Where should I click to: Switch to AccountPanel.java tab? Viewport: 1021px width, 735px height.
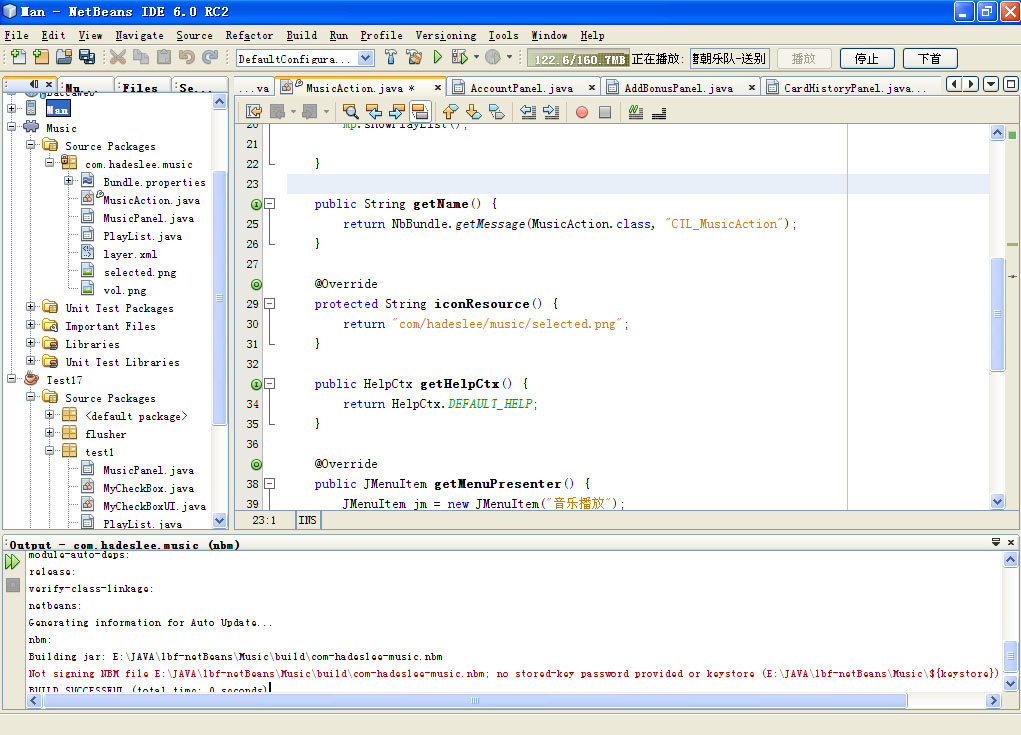point(522,88)
